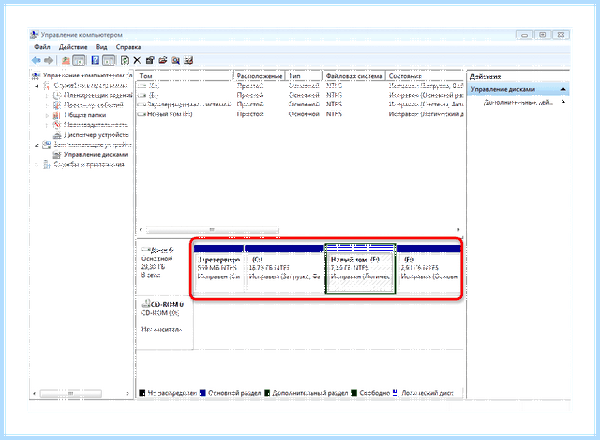
Task: Open the Файл menu
Action: pos(42,47)
